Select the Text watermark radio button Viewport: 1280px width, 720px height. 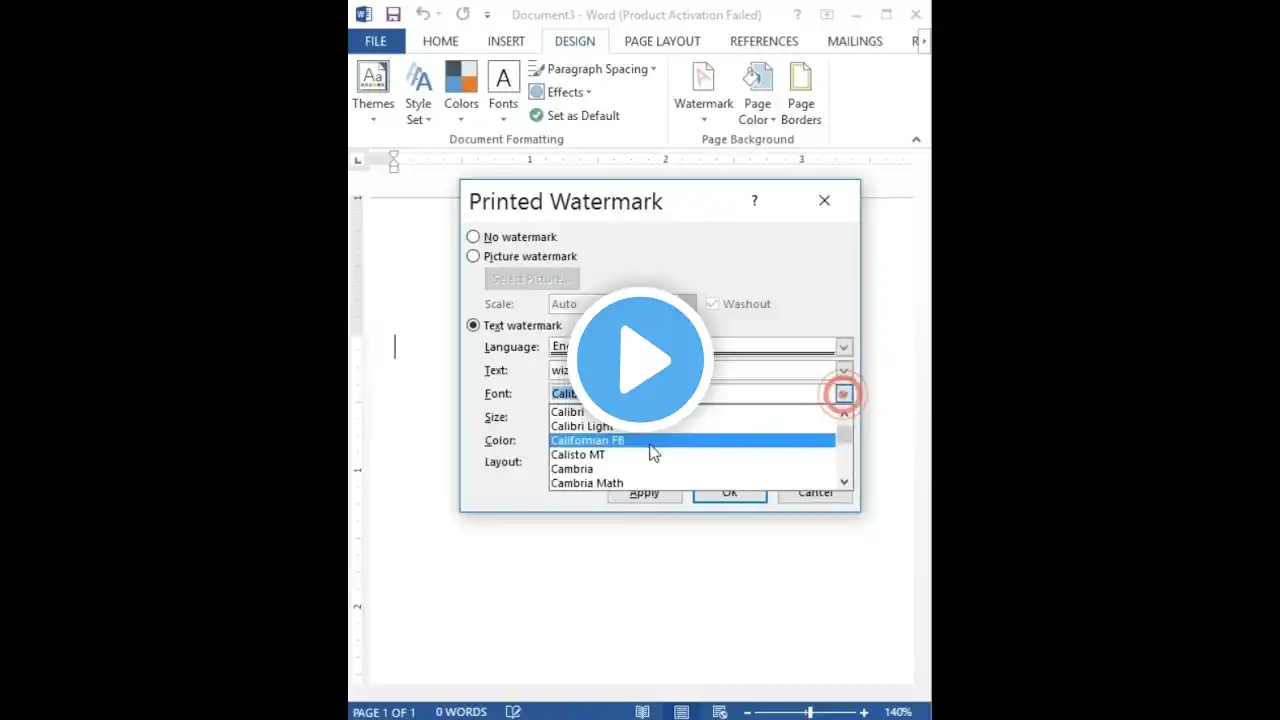point(474,325)
